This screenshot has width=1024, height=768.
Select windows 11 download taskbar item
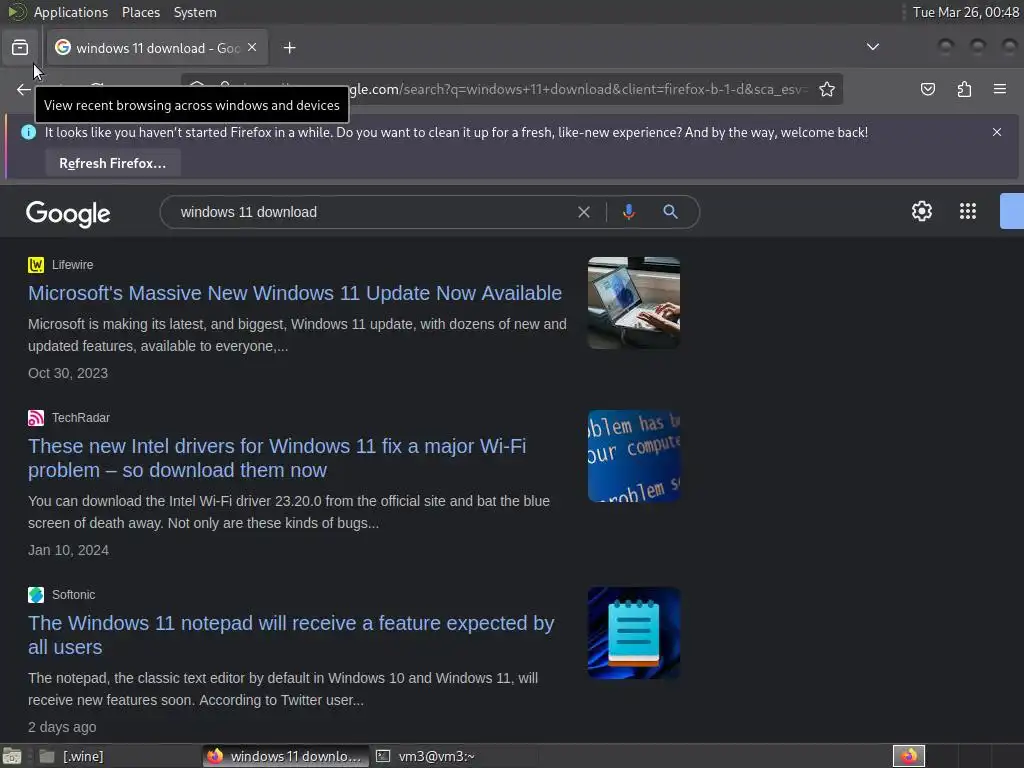pyautogui.click(x=285, y=756)
